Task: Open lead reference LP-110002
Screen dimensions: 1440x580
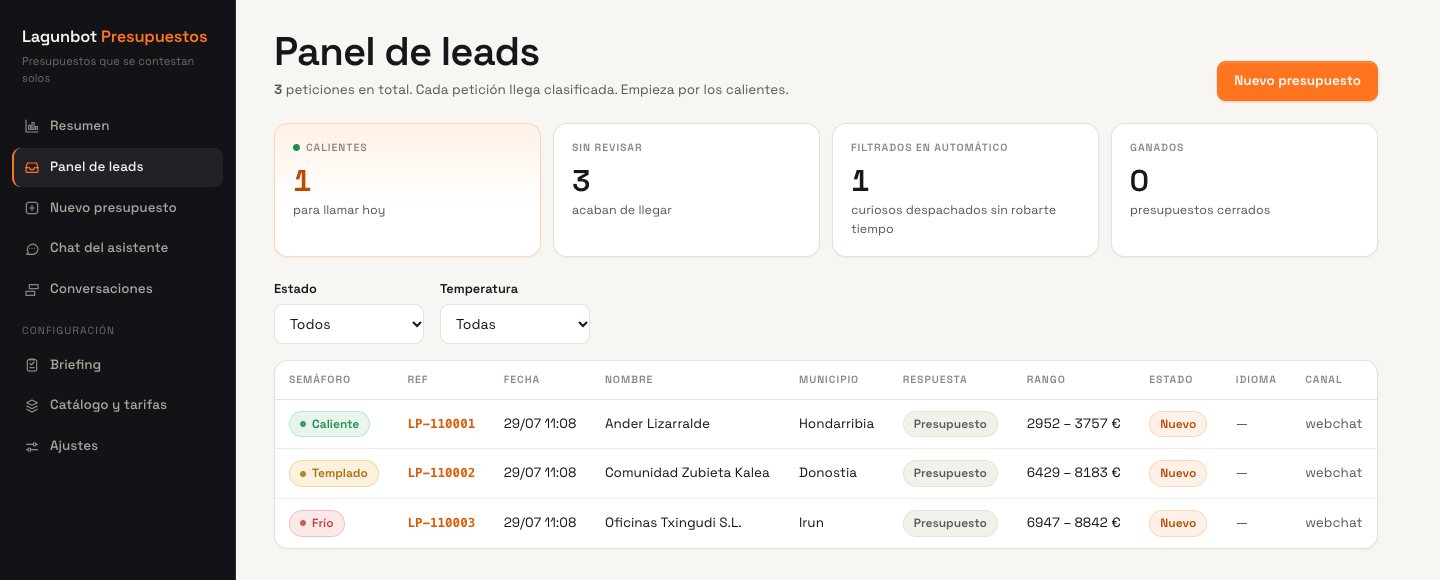Action: tap(441, 473)
